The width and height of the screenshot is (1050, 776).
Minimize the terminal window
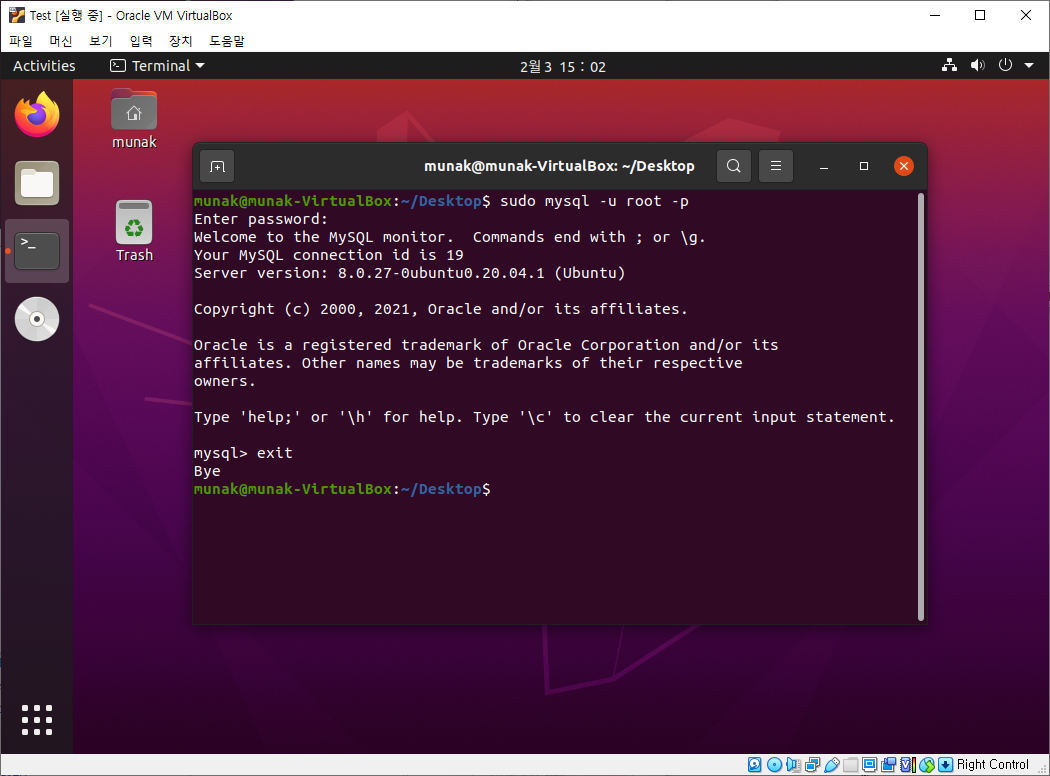point(824,166)
